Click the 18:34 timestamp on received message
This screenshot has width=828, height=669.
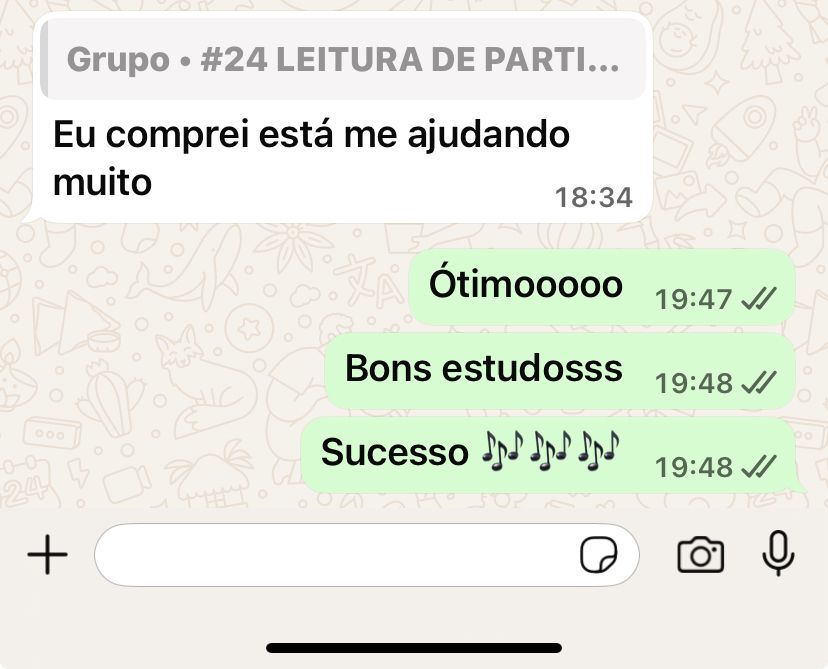594,197
